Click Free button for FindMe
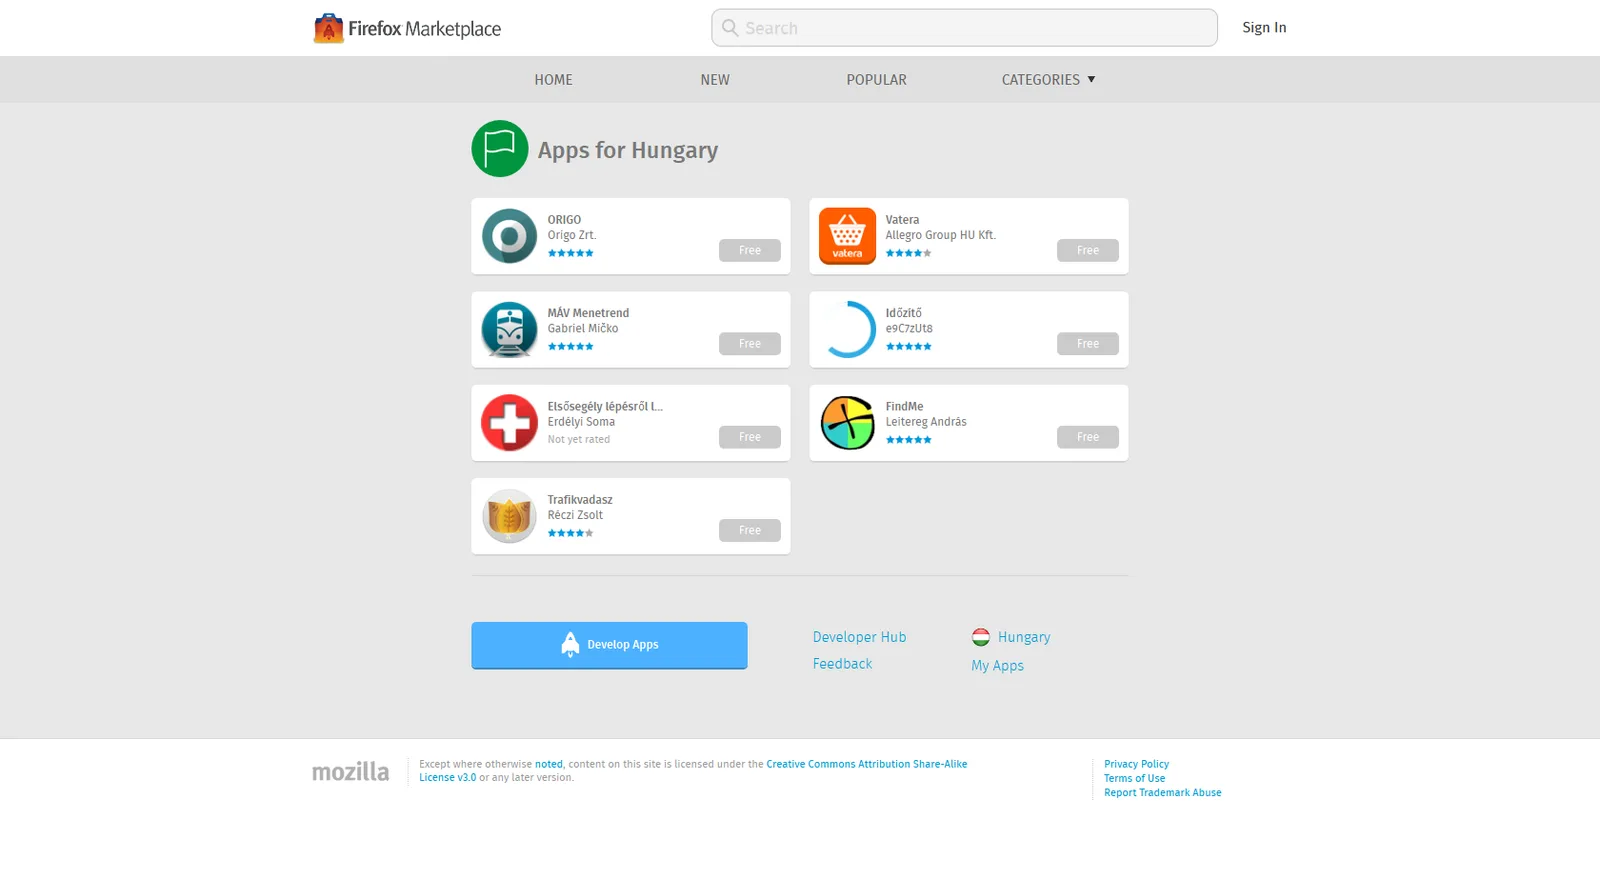The height and width of the screenshot is (879, 1600). (x=1088, y=437)
